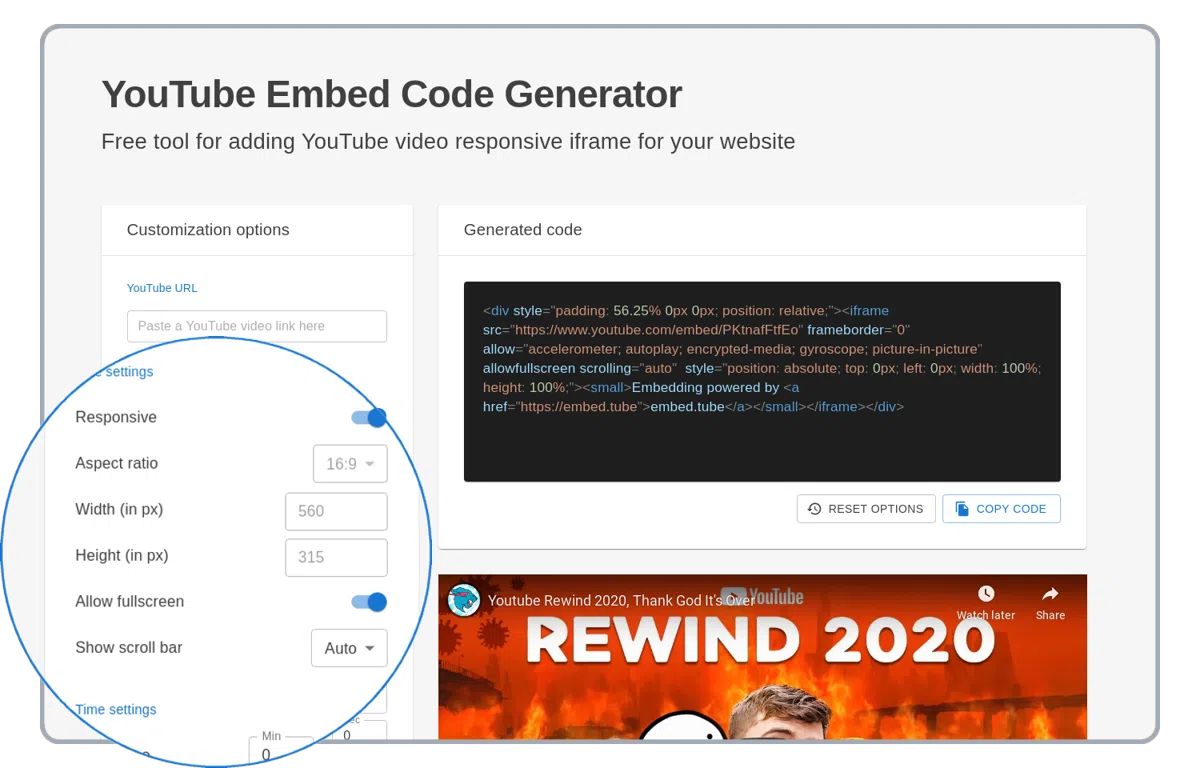This screenshot has height=768, width=1200.
Task: Open the Aspect ratio 16:9 dropdown
Action: pos(349,464)
